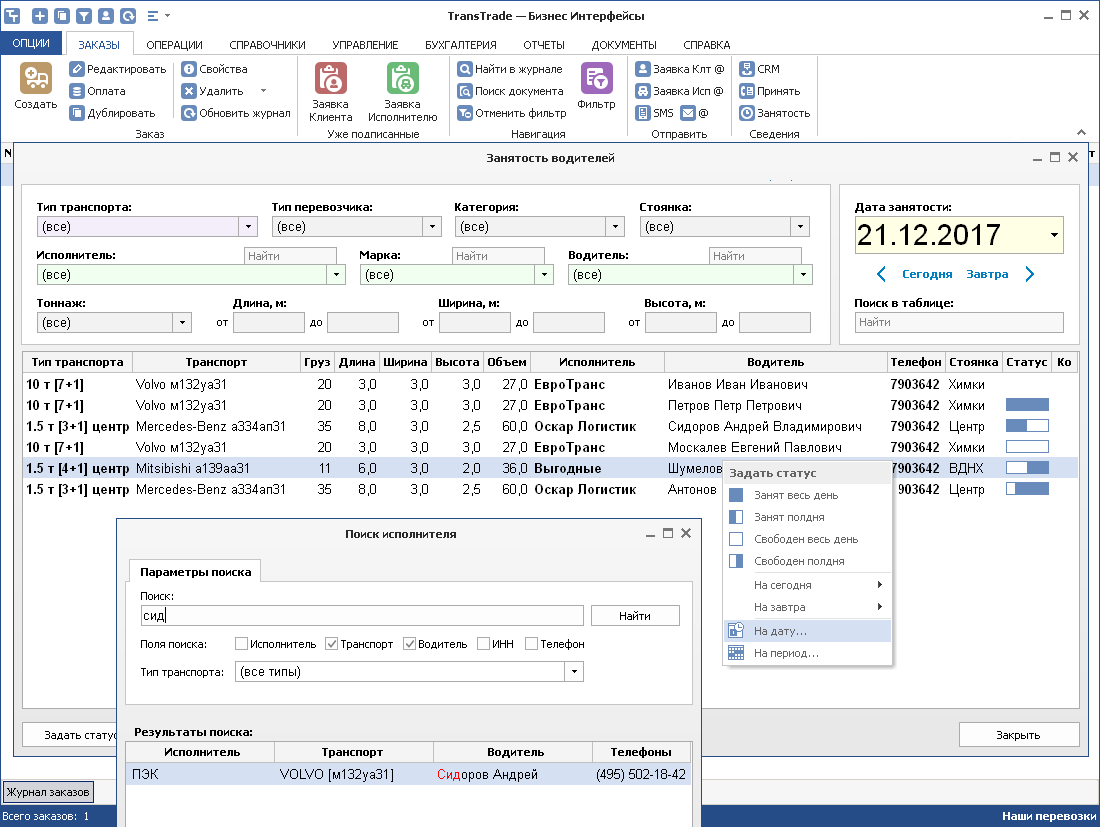Enable the Исполнитель search field checkbox
This screenshot has height=827, width=1100.
pos(241,644)
